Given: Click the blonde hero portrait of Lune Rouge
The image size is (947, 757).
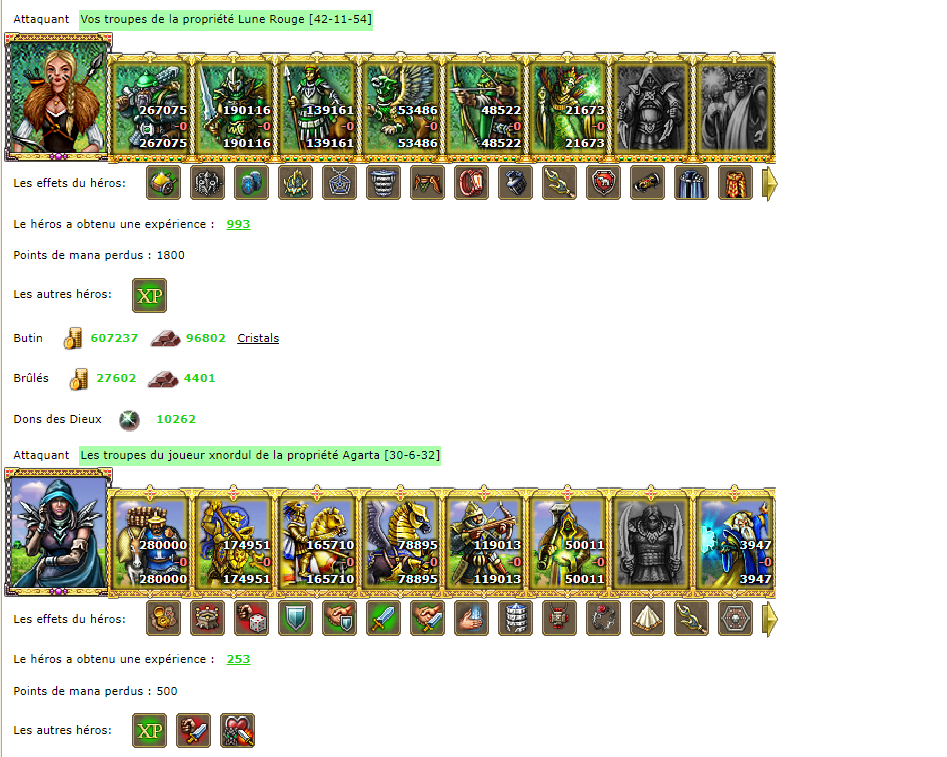Looking at the screenshot, I should (x=58, y=98).
